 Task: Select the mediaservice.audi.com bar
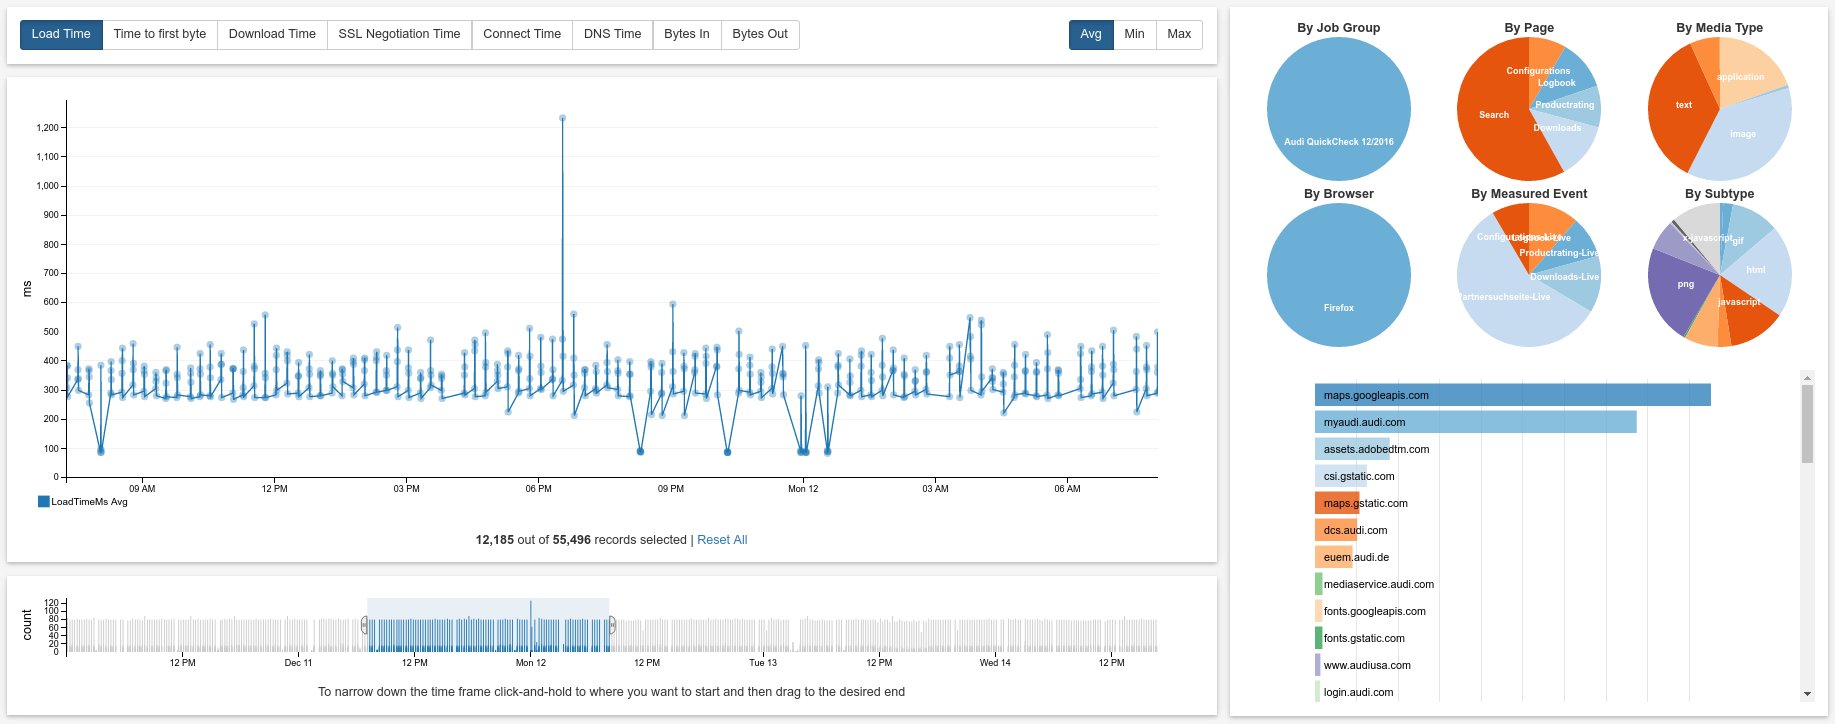[1319, 584]
